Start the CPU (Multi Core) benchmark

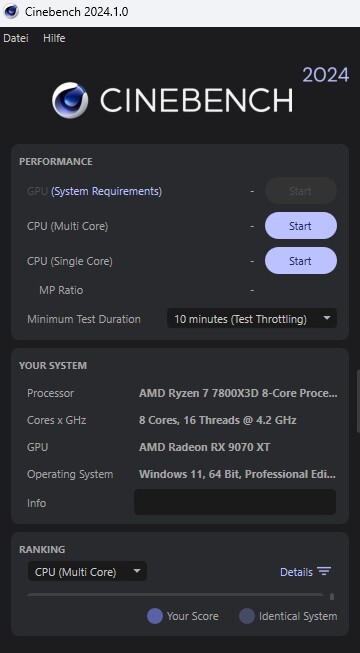301,226
